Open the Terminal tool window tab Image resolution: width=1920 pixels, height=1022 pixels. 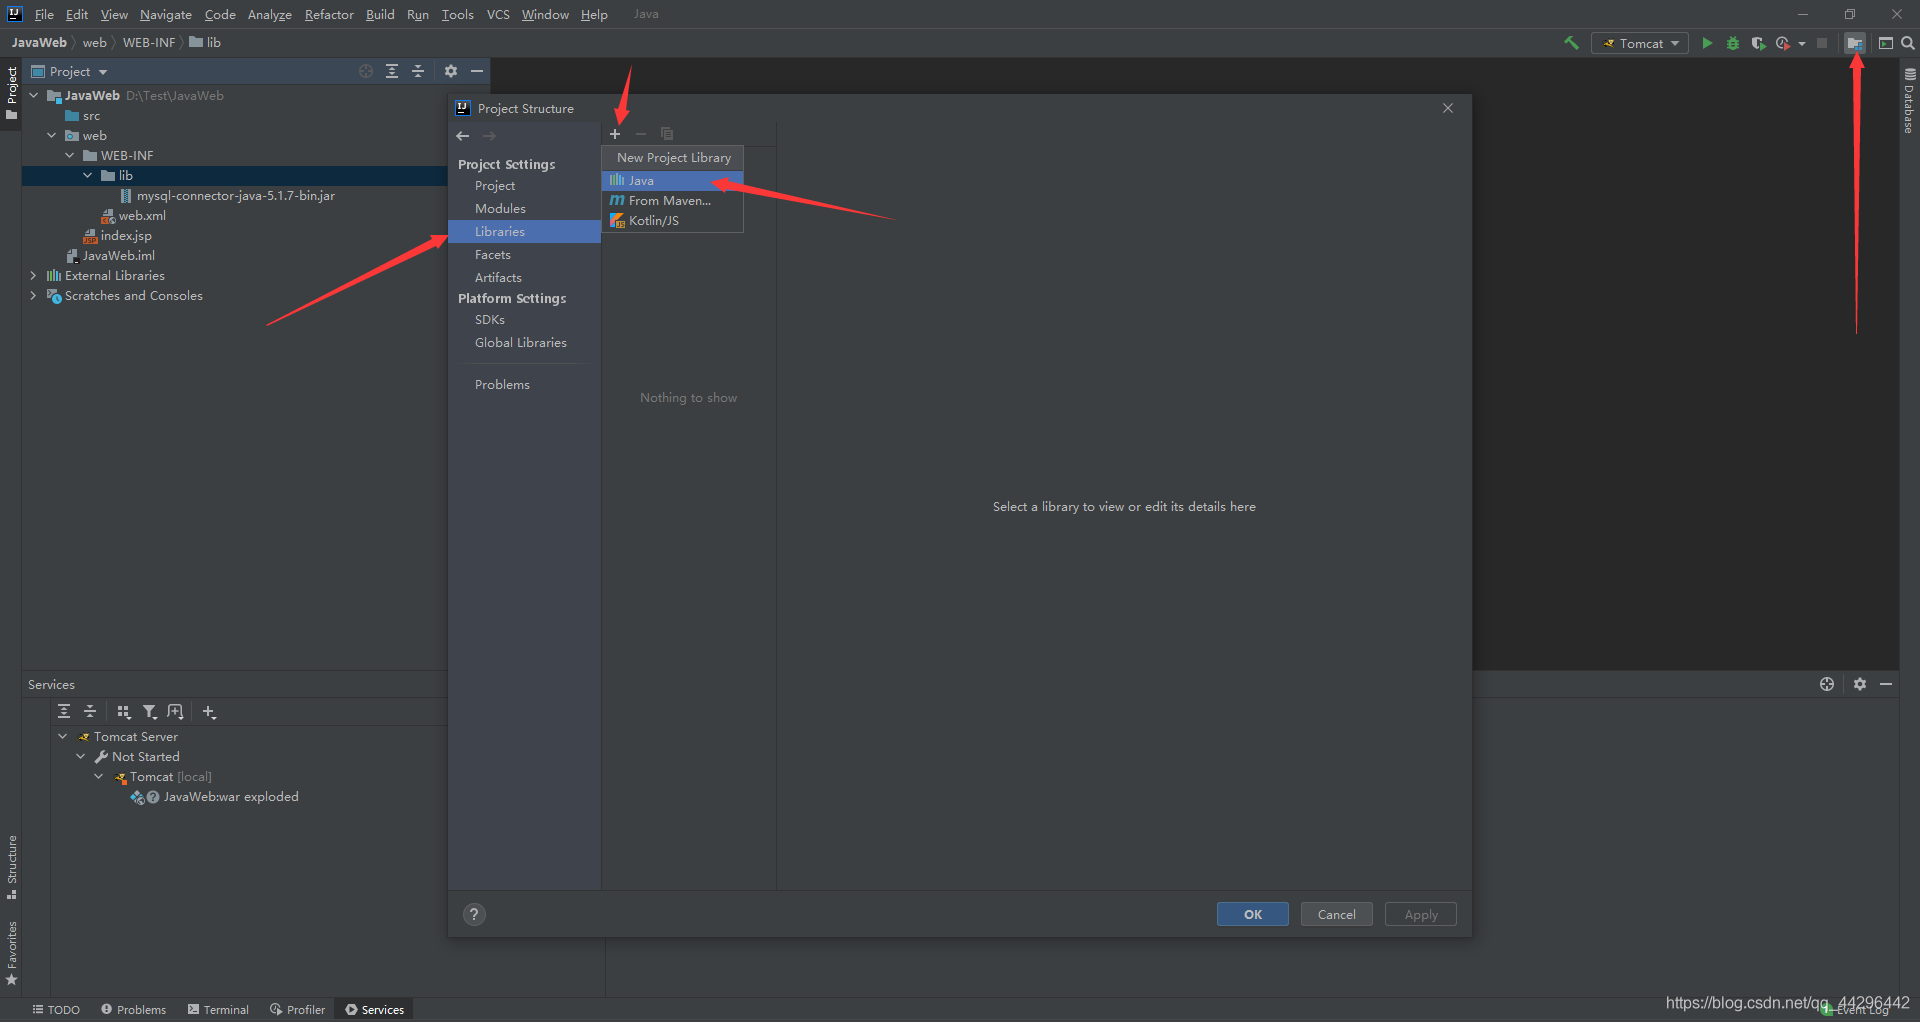coord(218,1010)
